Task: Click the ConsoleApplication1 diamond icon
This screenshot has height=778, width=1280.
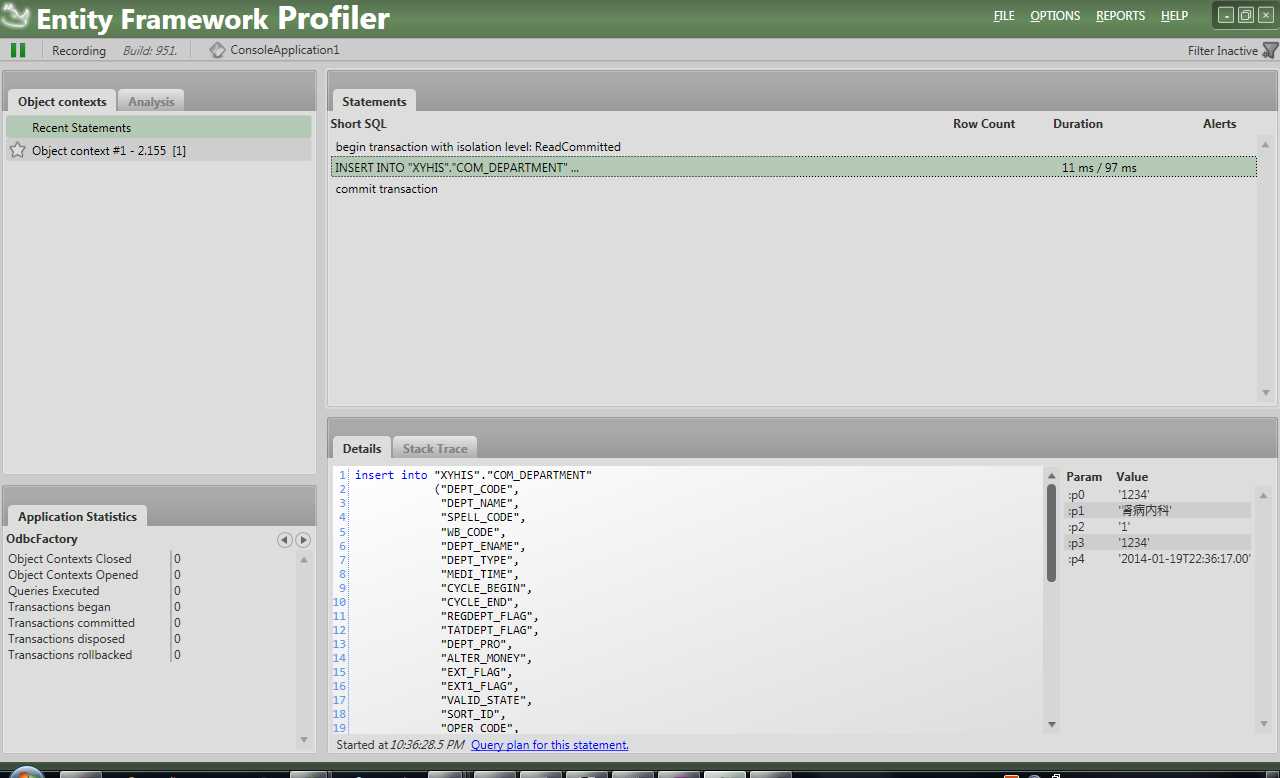Action: click(217, 50)
